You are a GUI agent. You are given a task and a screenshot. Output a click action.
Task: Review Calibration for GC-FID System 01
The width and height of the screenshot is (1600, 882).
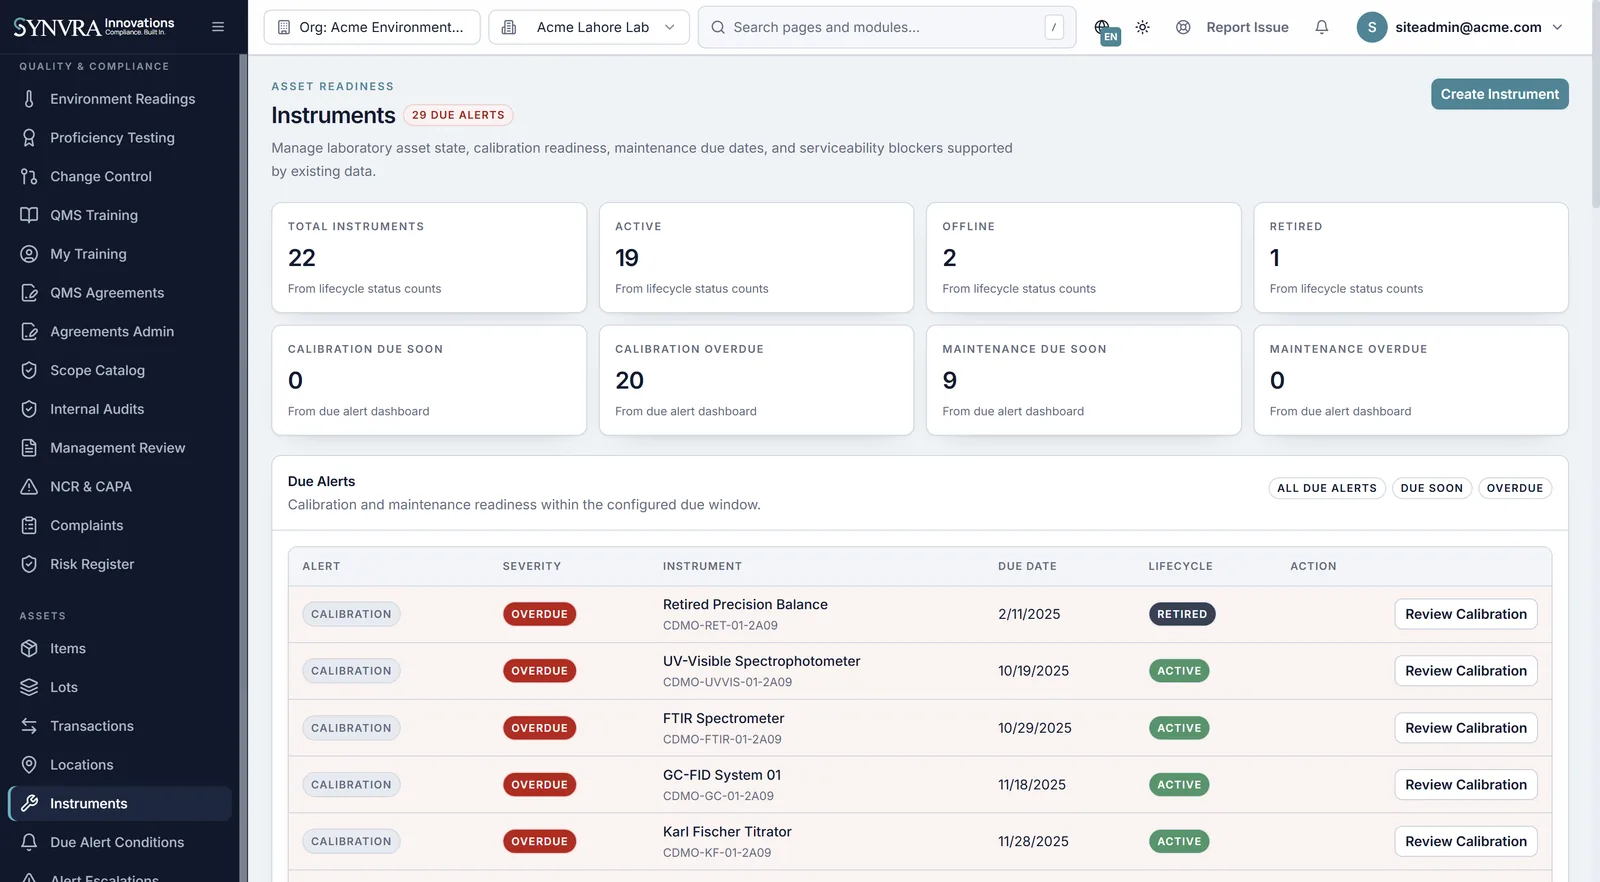(x=1465, y=785)
